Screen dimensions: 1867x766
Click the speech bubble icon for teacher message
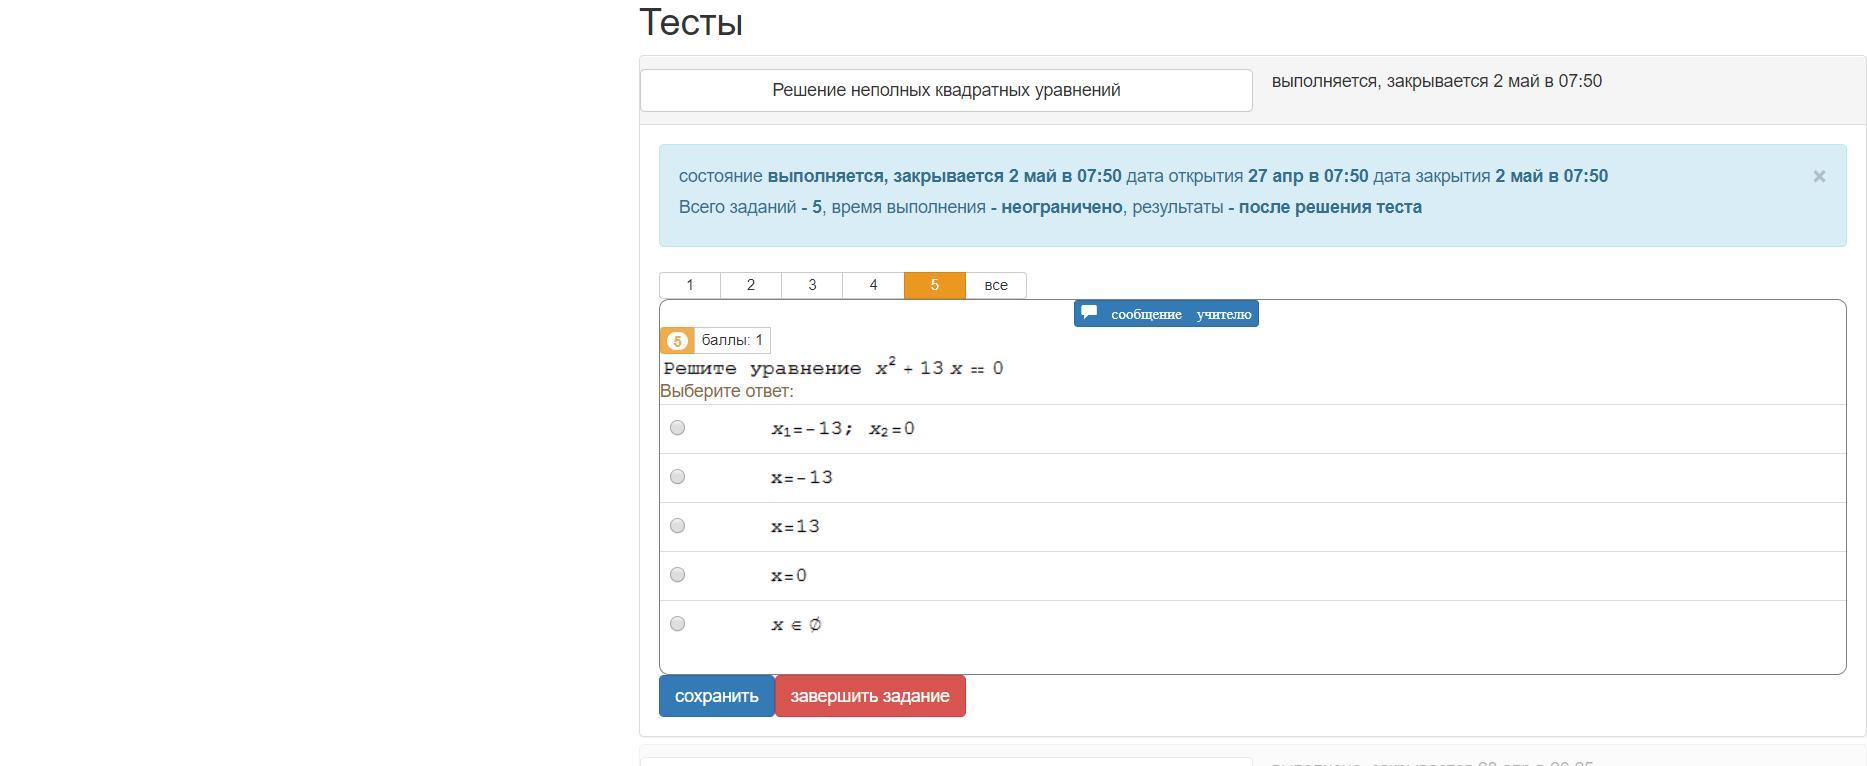point(1090,312)
